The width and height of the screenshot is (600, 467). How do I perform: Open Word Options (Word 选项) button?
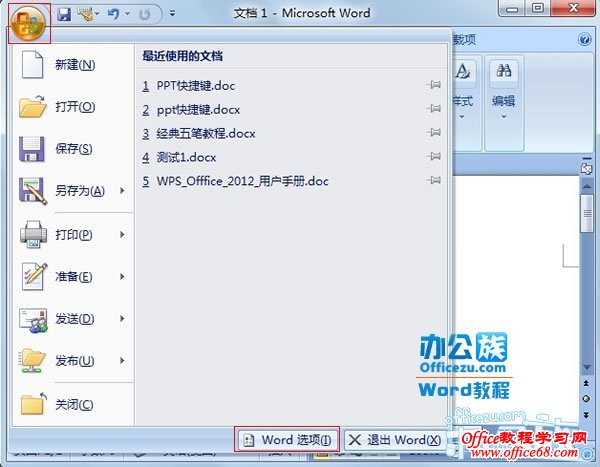point(287,440)
